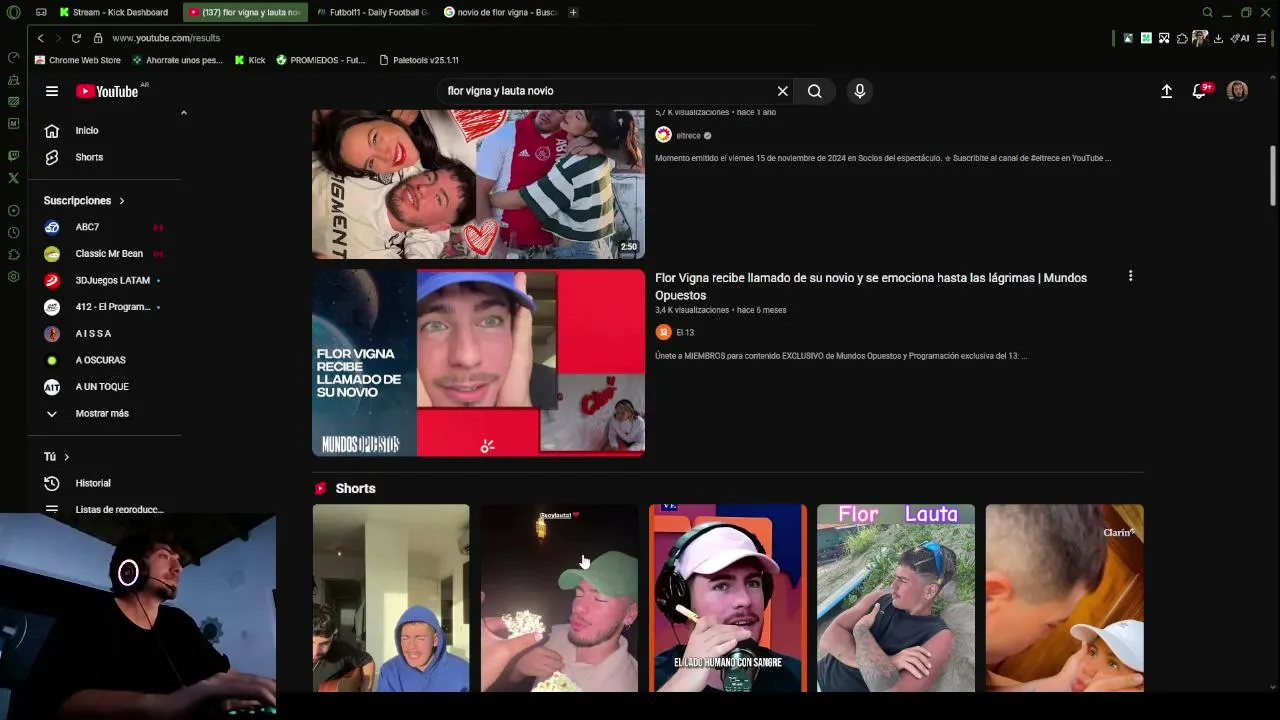This screenshot has width=1280, height=720.
Task: Submit search with magnifier button
Action: click(815, 91)
